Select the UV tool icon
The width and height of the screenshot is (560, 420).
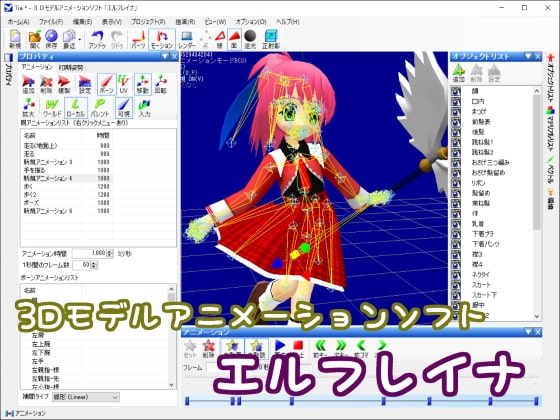pyautogui.click(x=124, y=85)
